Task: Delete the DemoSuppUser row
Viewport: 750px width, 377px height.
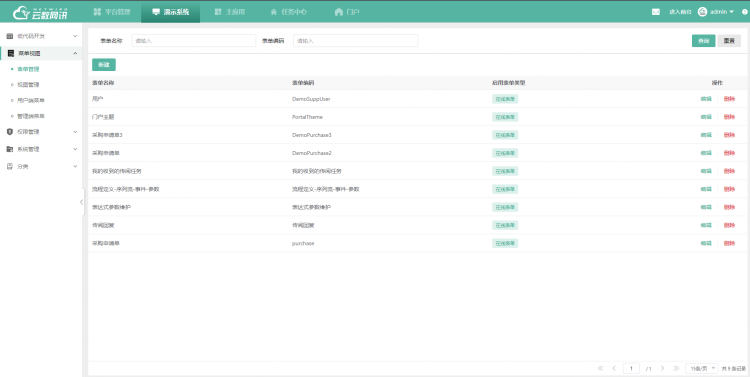Action: point(729,99)
